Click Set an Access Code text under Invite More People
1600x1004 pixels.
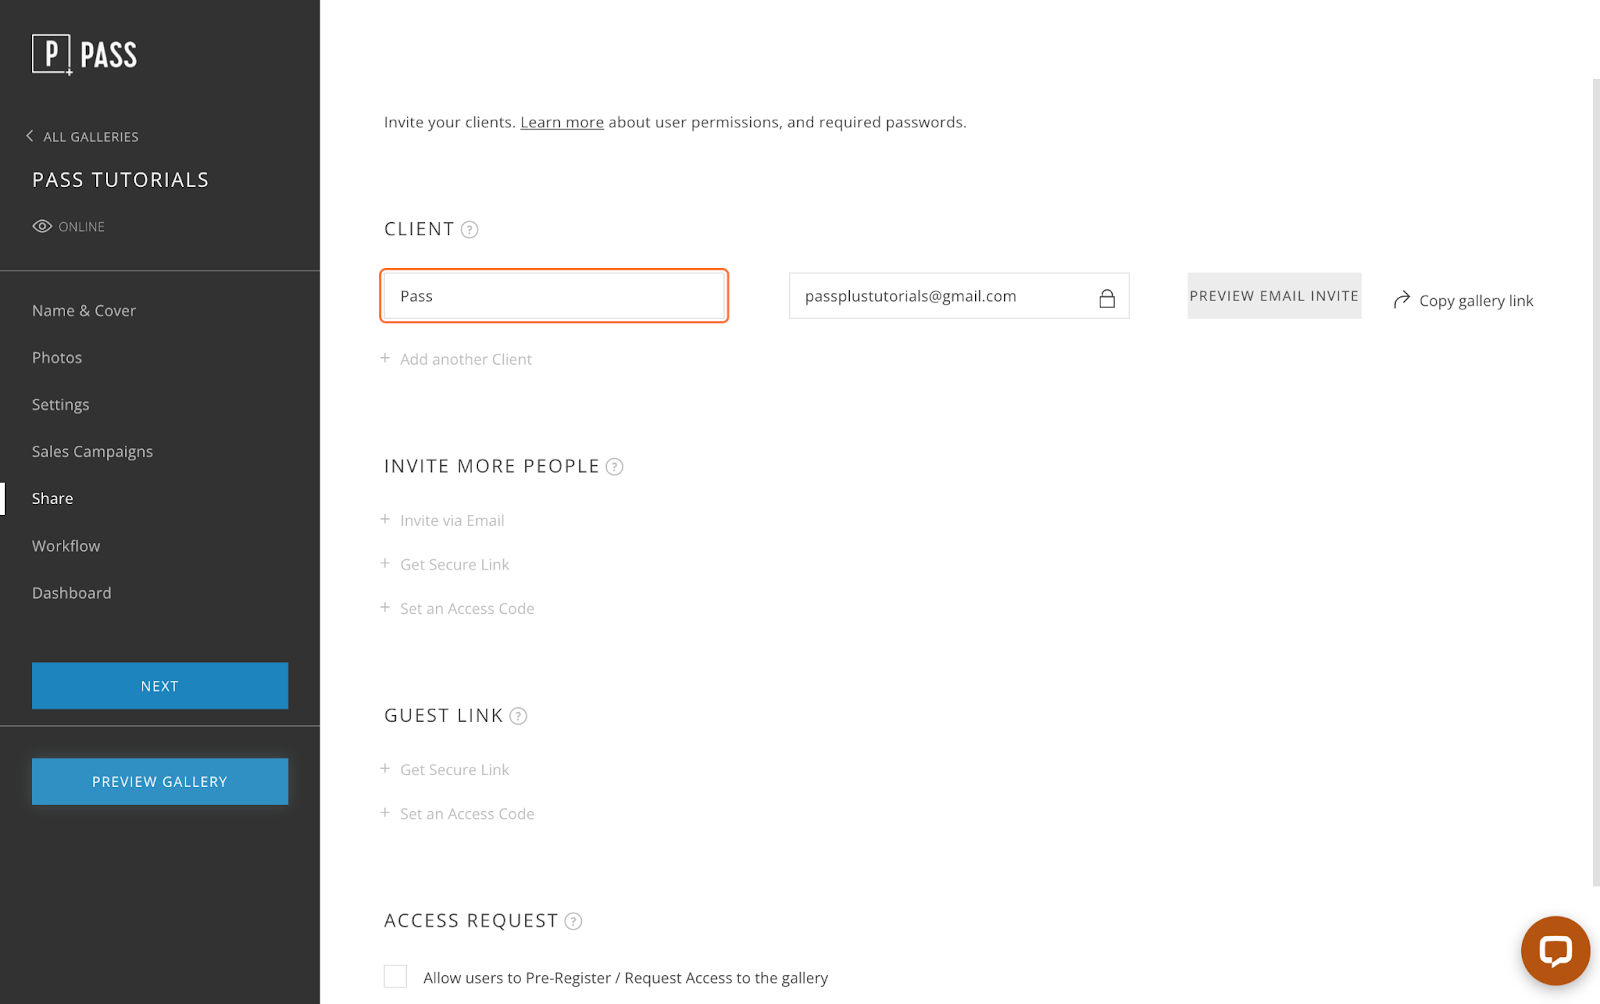pyautogui.click(x=467, y=609)
